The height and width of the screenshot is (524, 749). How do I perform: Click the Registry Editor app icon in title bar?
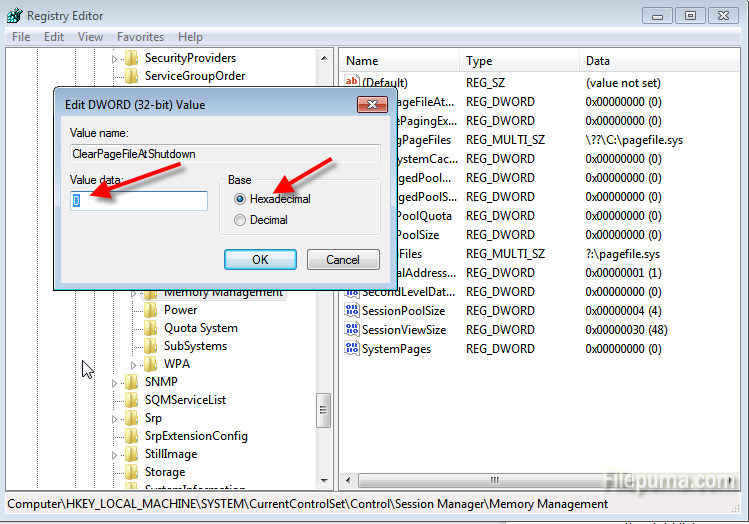pyautogui.click(x=14, y=16)
